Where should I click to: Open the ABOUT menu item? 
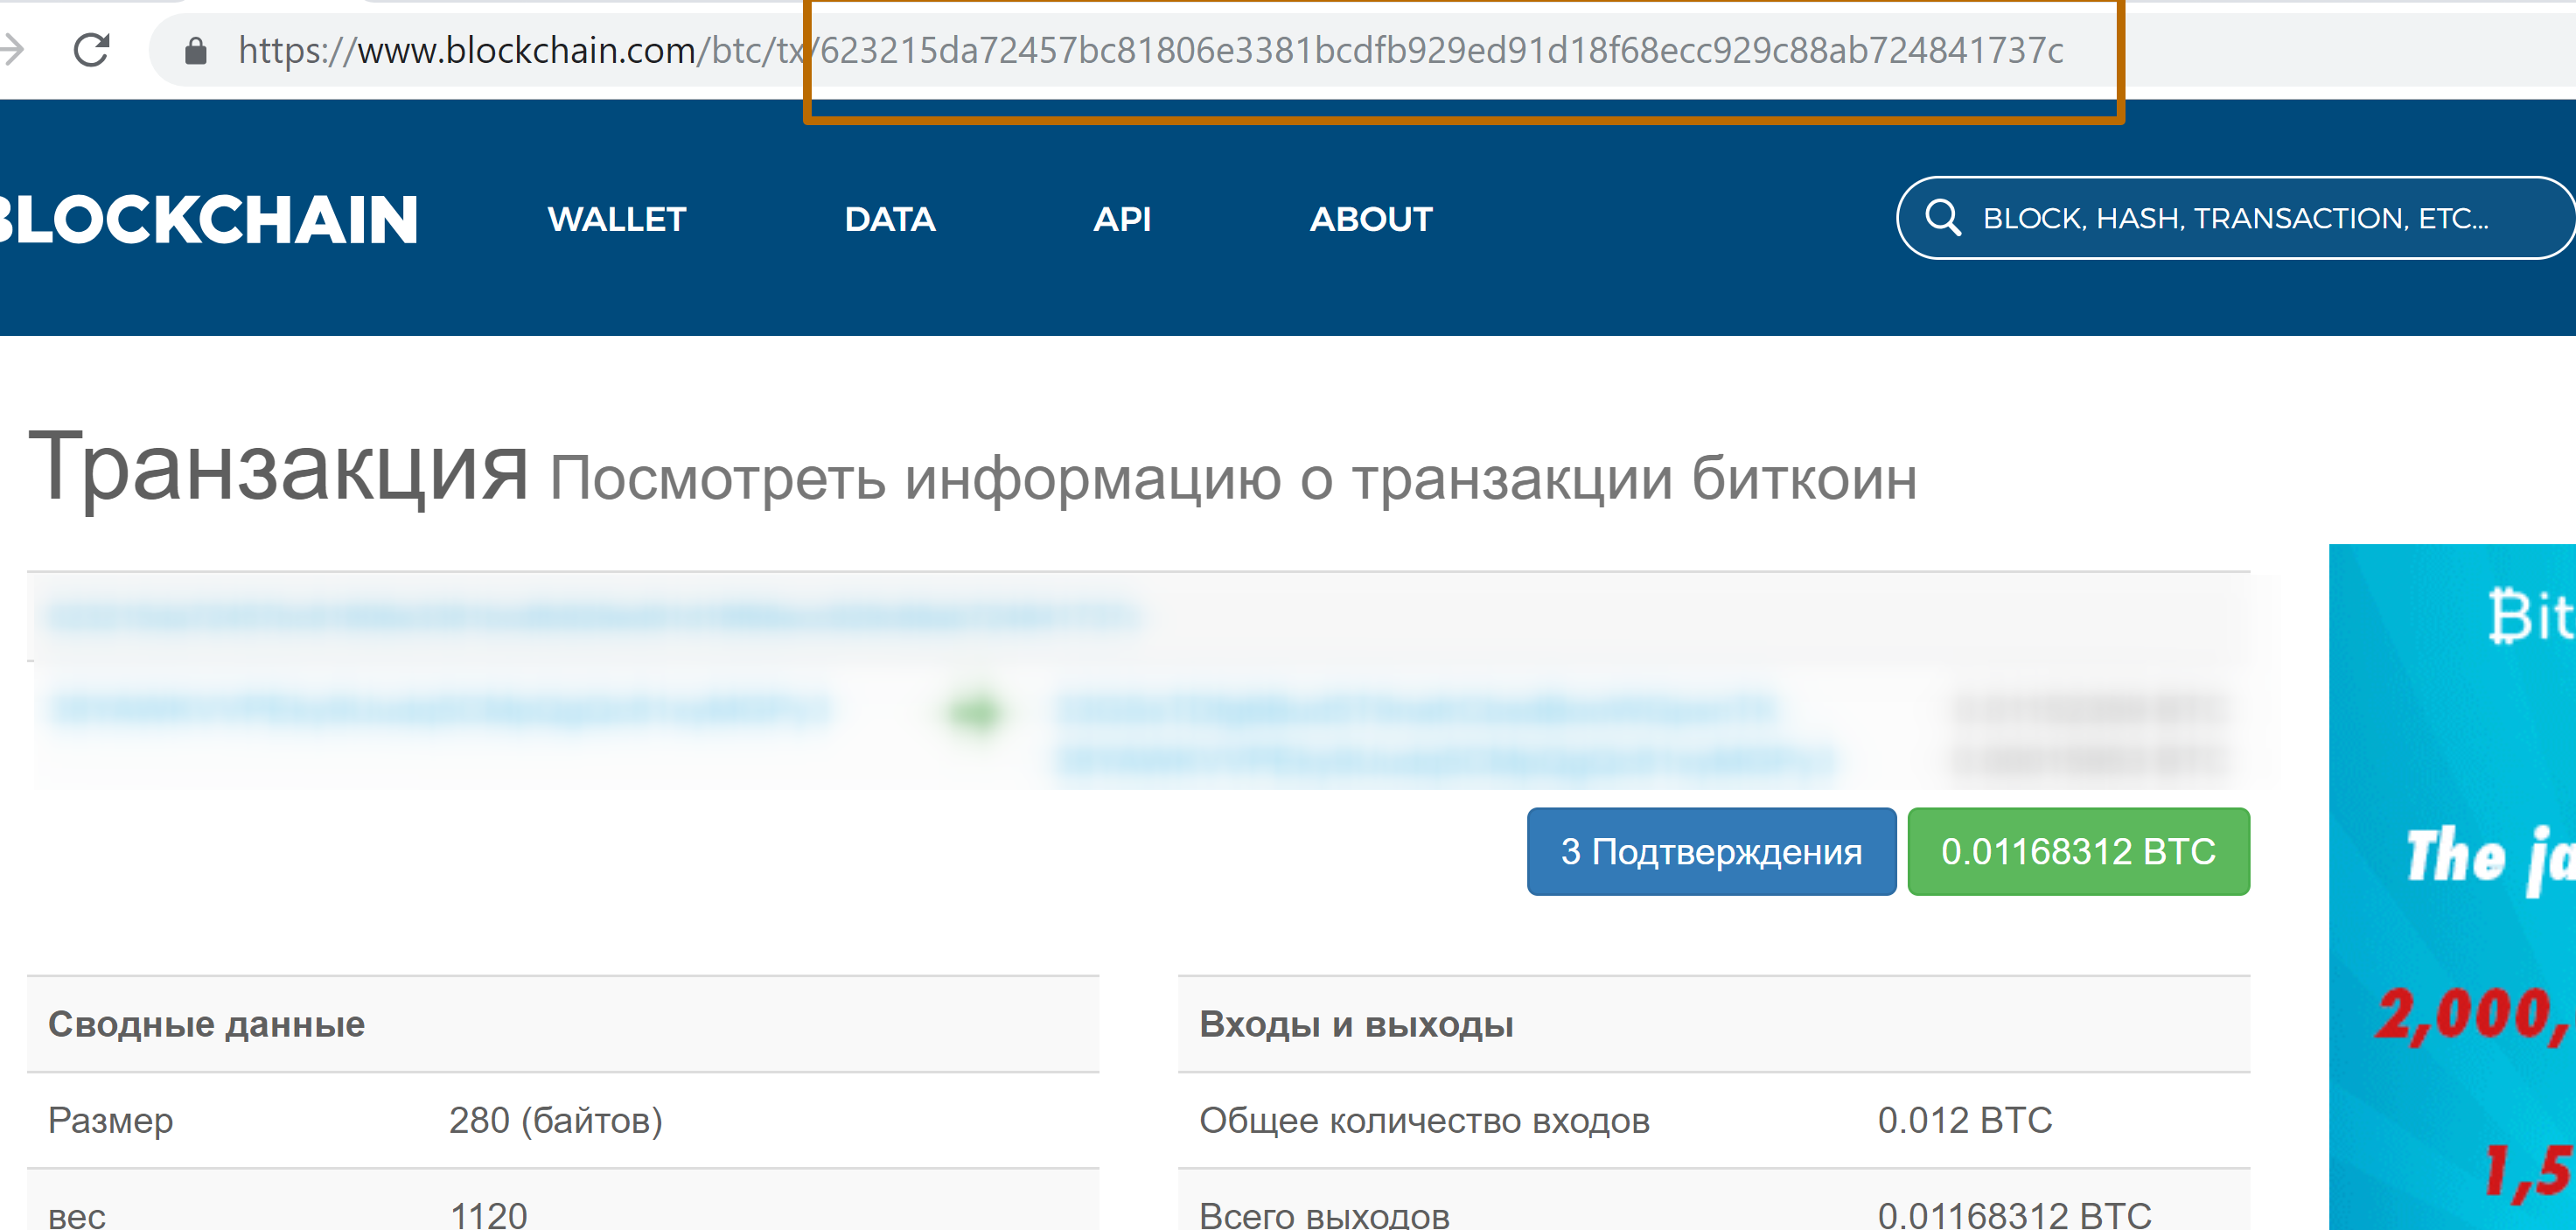[1370, 219]
